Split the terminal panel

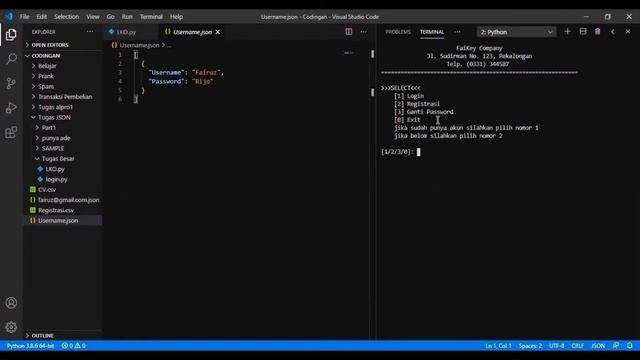click(583, 31)
